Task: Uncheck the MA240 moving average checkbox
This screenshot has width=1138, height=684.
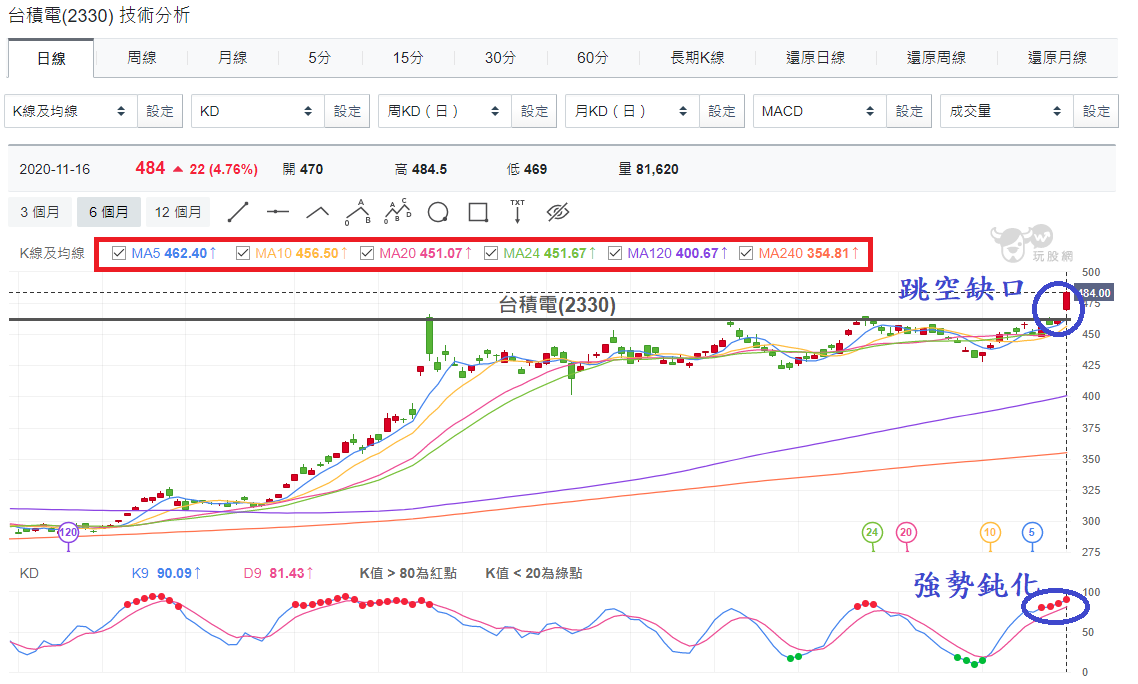Action: click(746, 253)
